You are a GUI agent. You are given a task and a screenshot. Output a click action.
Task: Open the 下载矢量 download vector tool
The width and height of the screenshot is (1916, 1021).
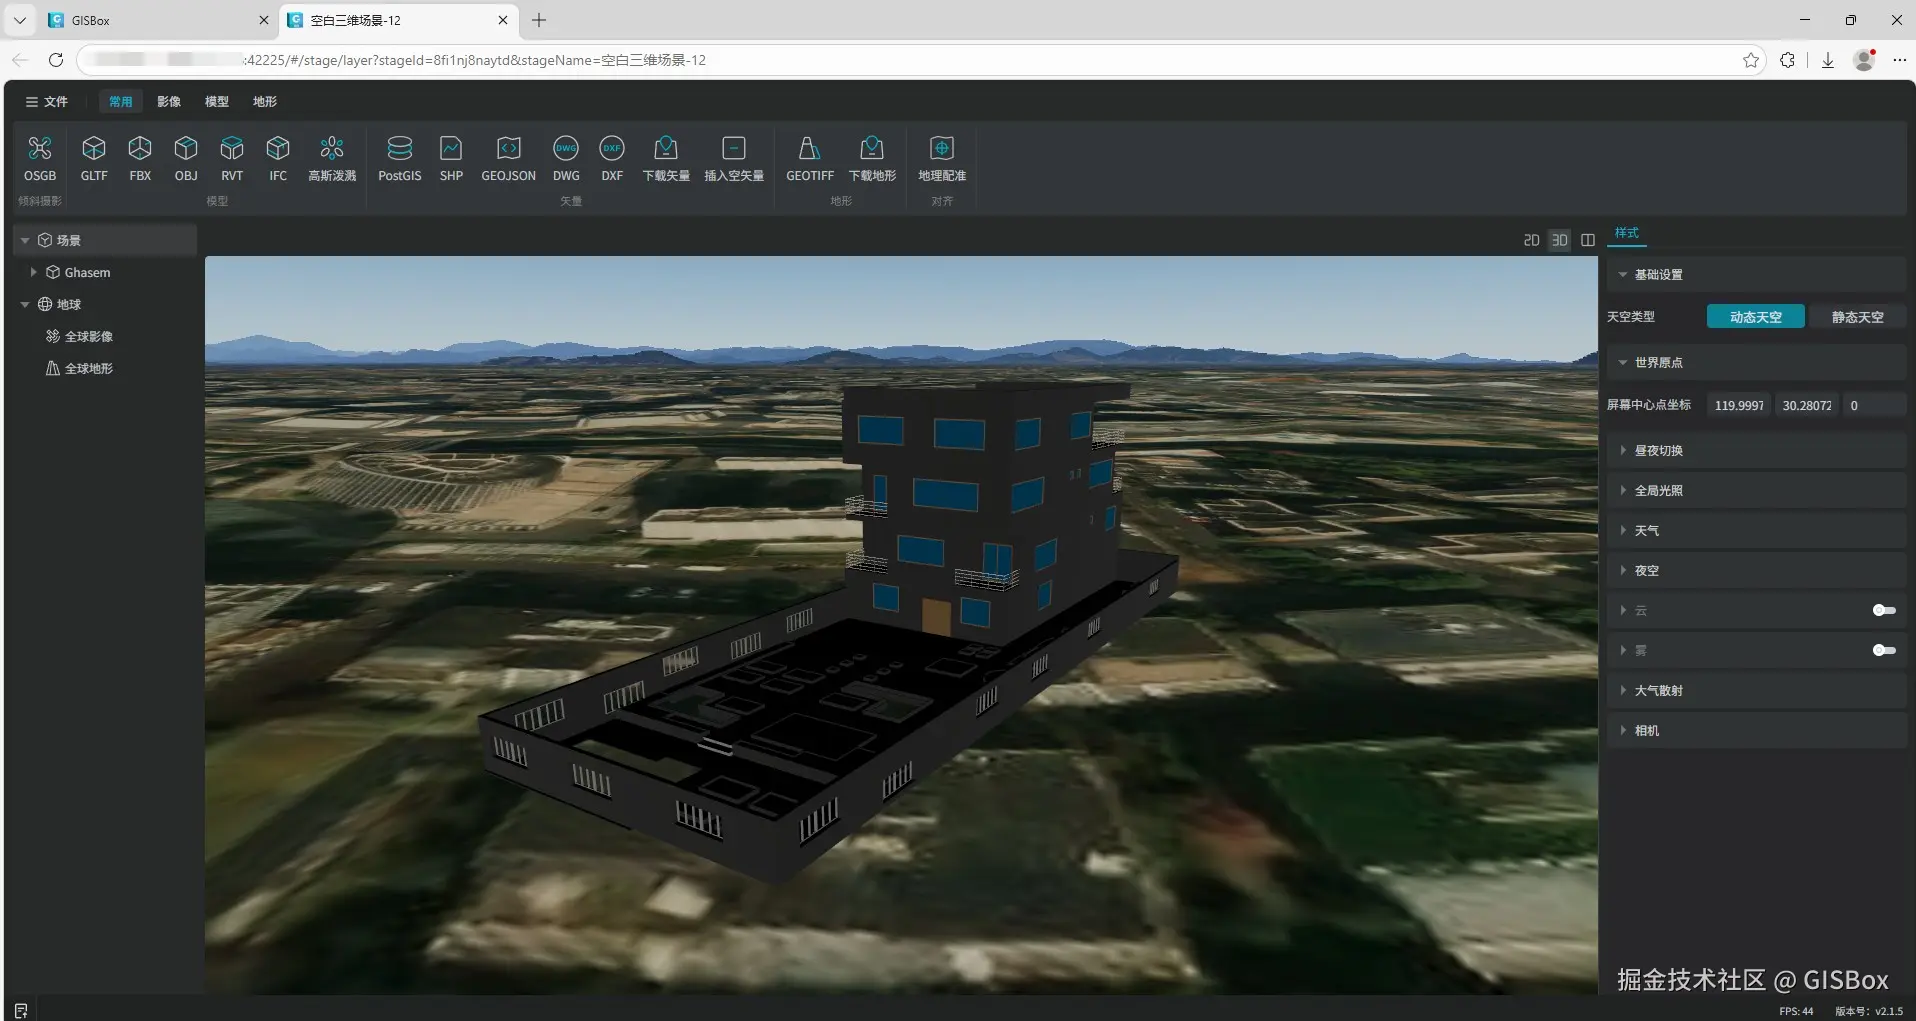pyautogui.click(x=666, y=159)
